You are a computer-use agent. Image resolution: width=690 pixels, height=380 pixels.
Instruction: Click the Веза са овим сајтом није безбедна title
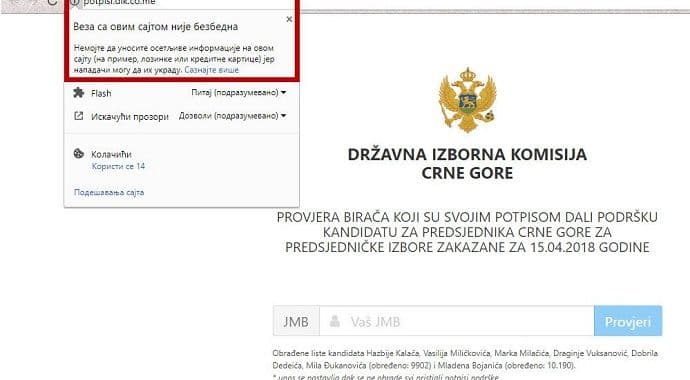coord(155,27)
